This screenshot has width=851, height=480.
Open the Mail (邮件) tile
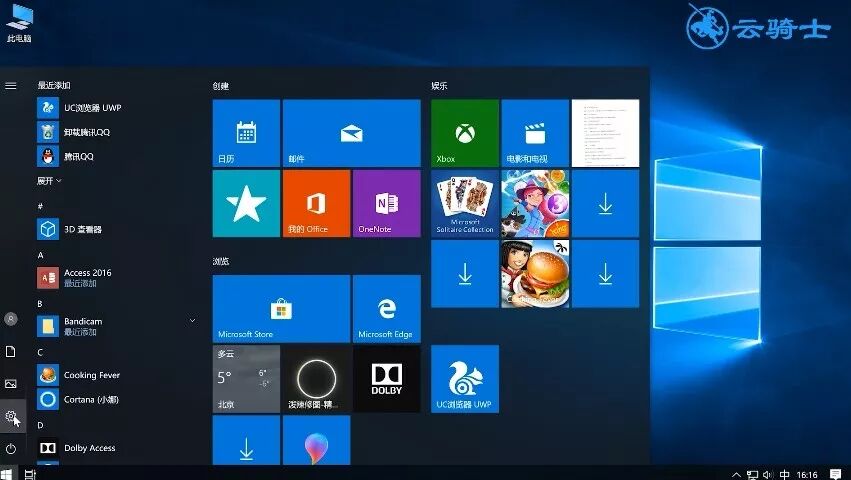(352, 133)
